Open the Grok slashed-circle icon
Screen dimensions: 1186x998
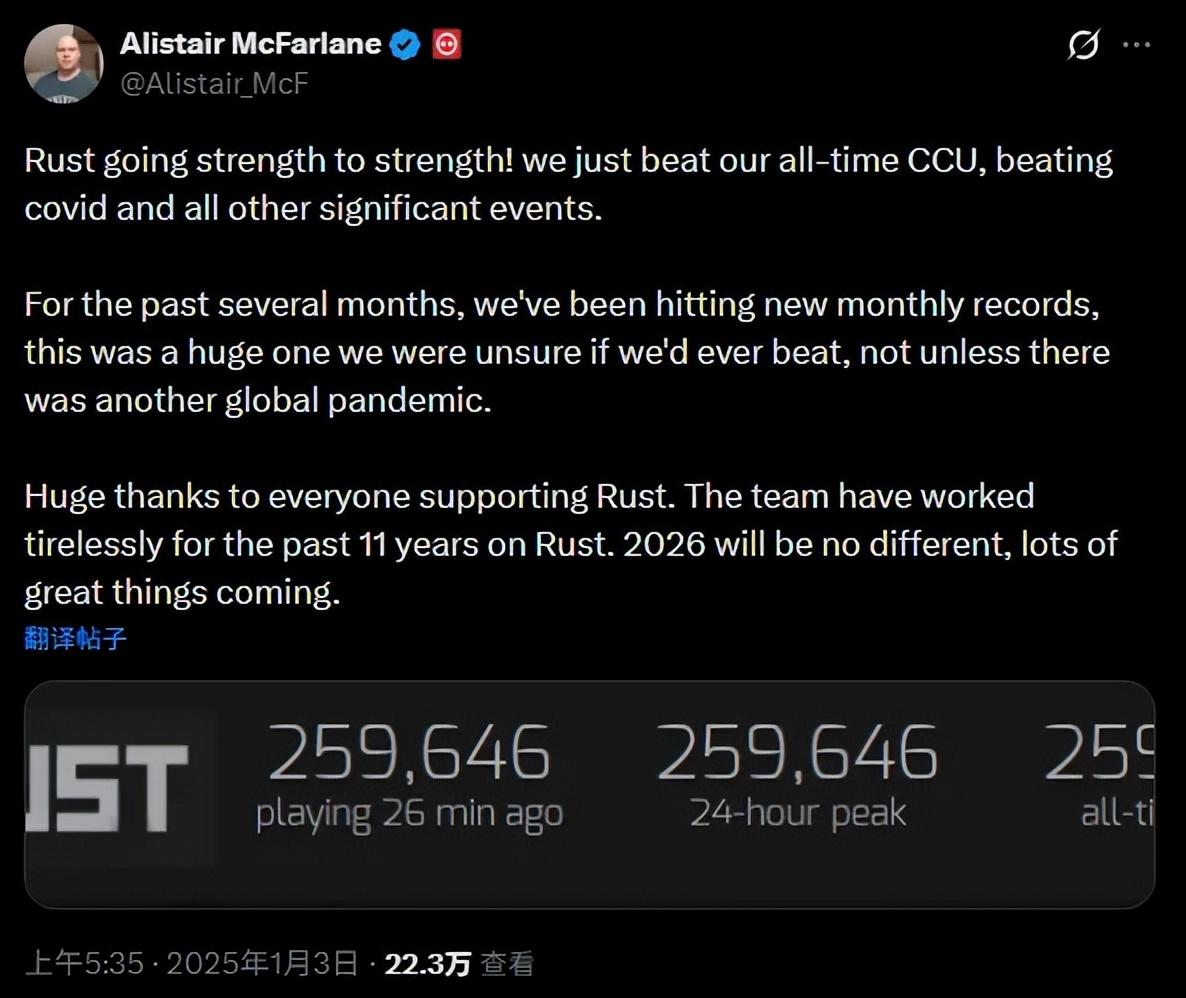[1083, 45]
